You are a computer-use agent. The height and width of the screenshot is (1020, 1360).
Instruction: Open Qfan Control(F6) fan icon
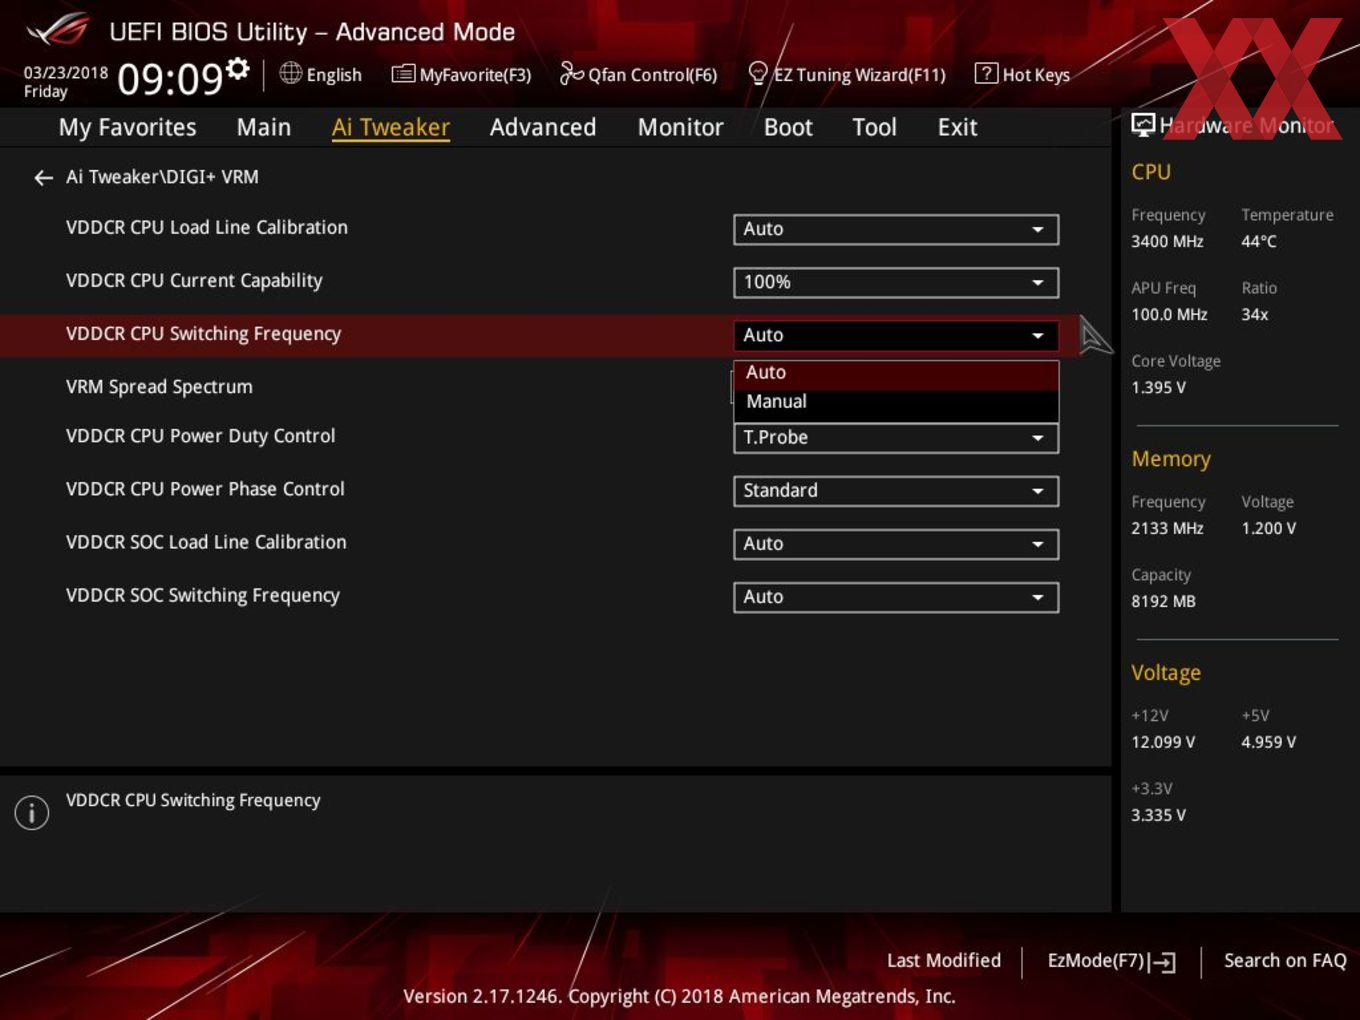coord(571,73)
